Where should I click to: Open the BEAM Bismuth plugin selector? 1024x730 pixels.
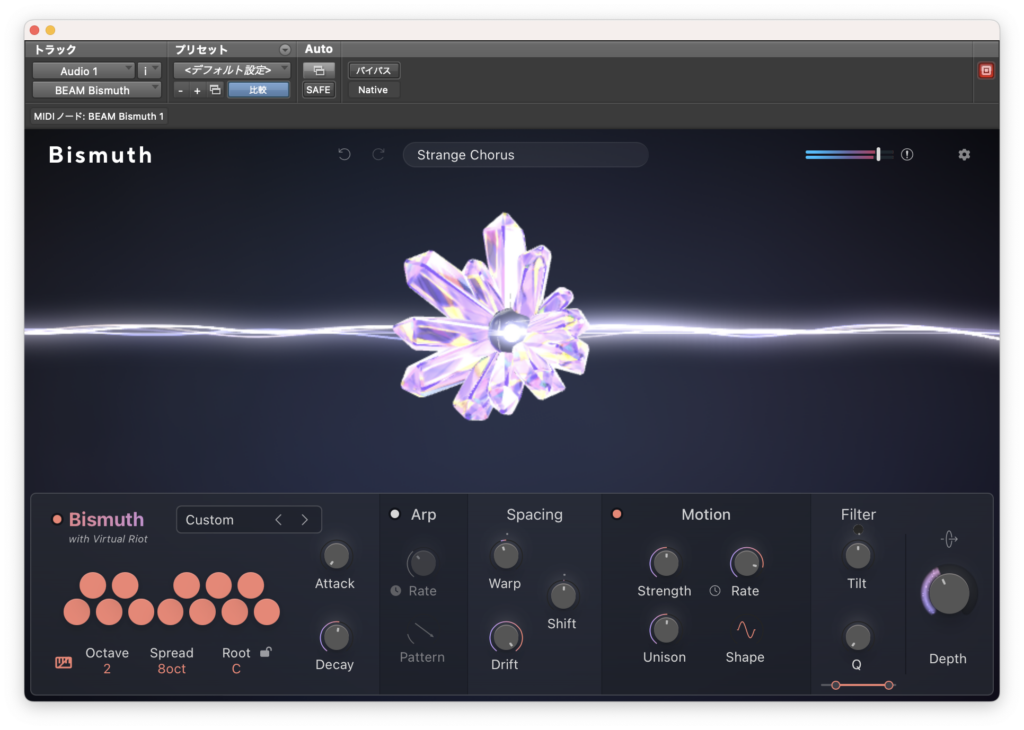click(x=97, y=90)
